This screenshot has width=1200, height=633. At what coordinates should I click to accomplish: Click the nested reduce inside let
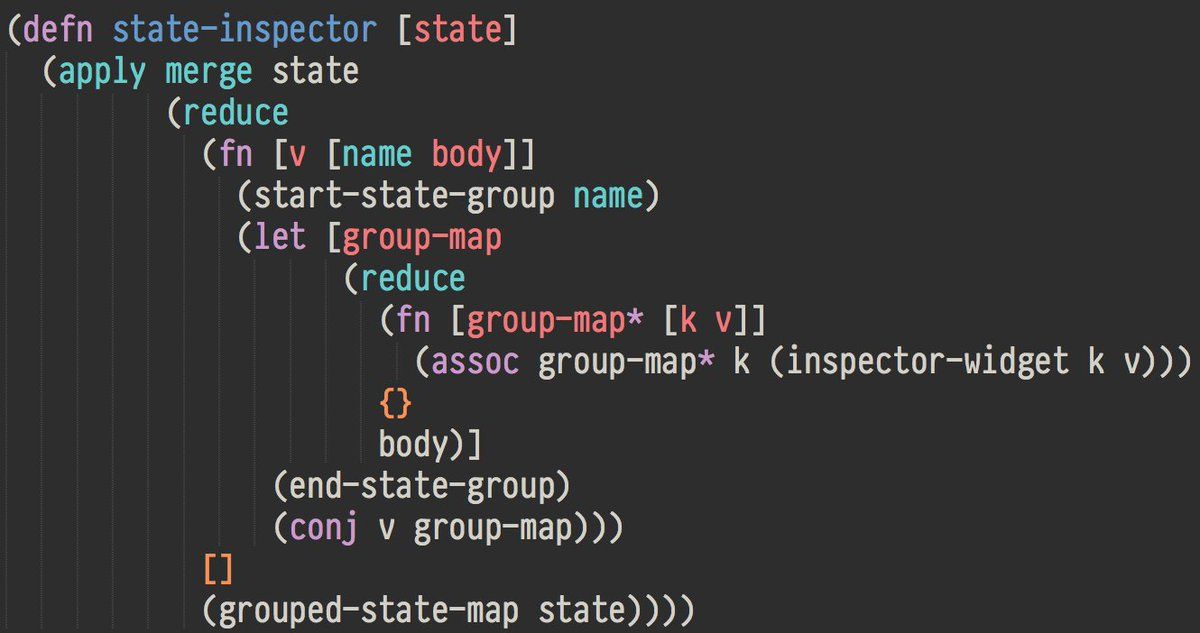click(x=413, y=278)
